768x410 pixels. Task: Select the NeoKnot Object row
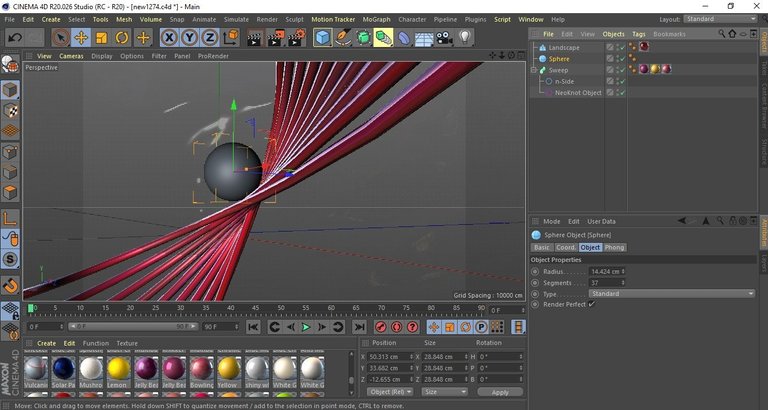click(578, 93)
